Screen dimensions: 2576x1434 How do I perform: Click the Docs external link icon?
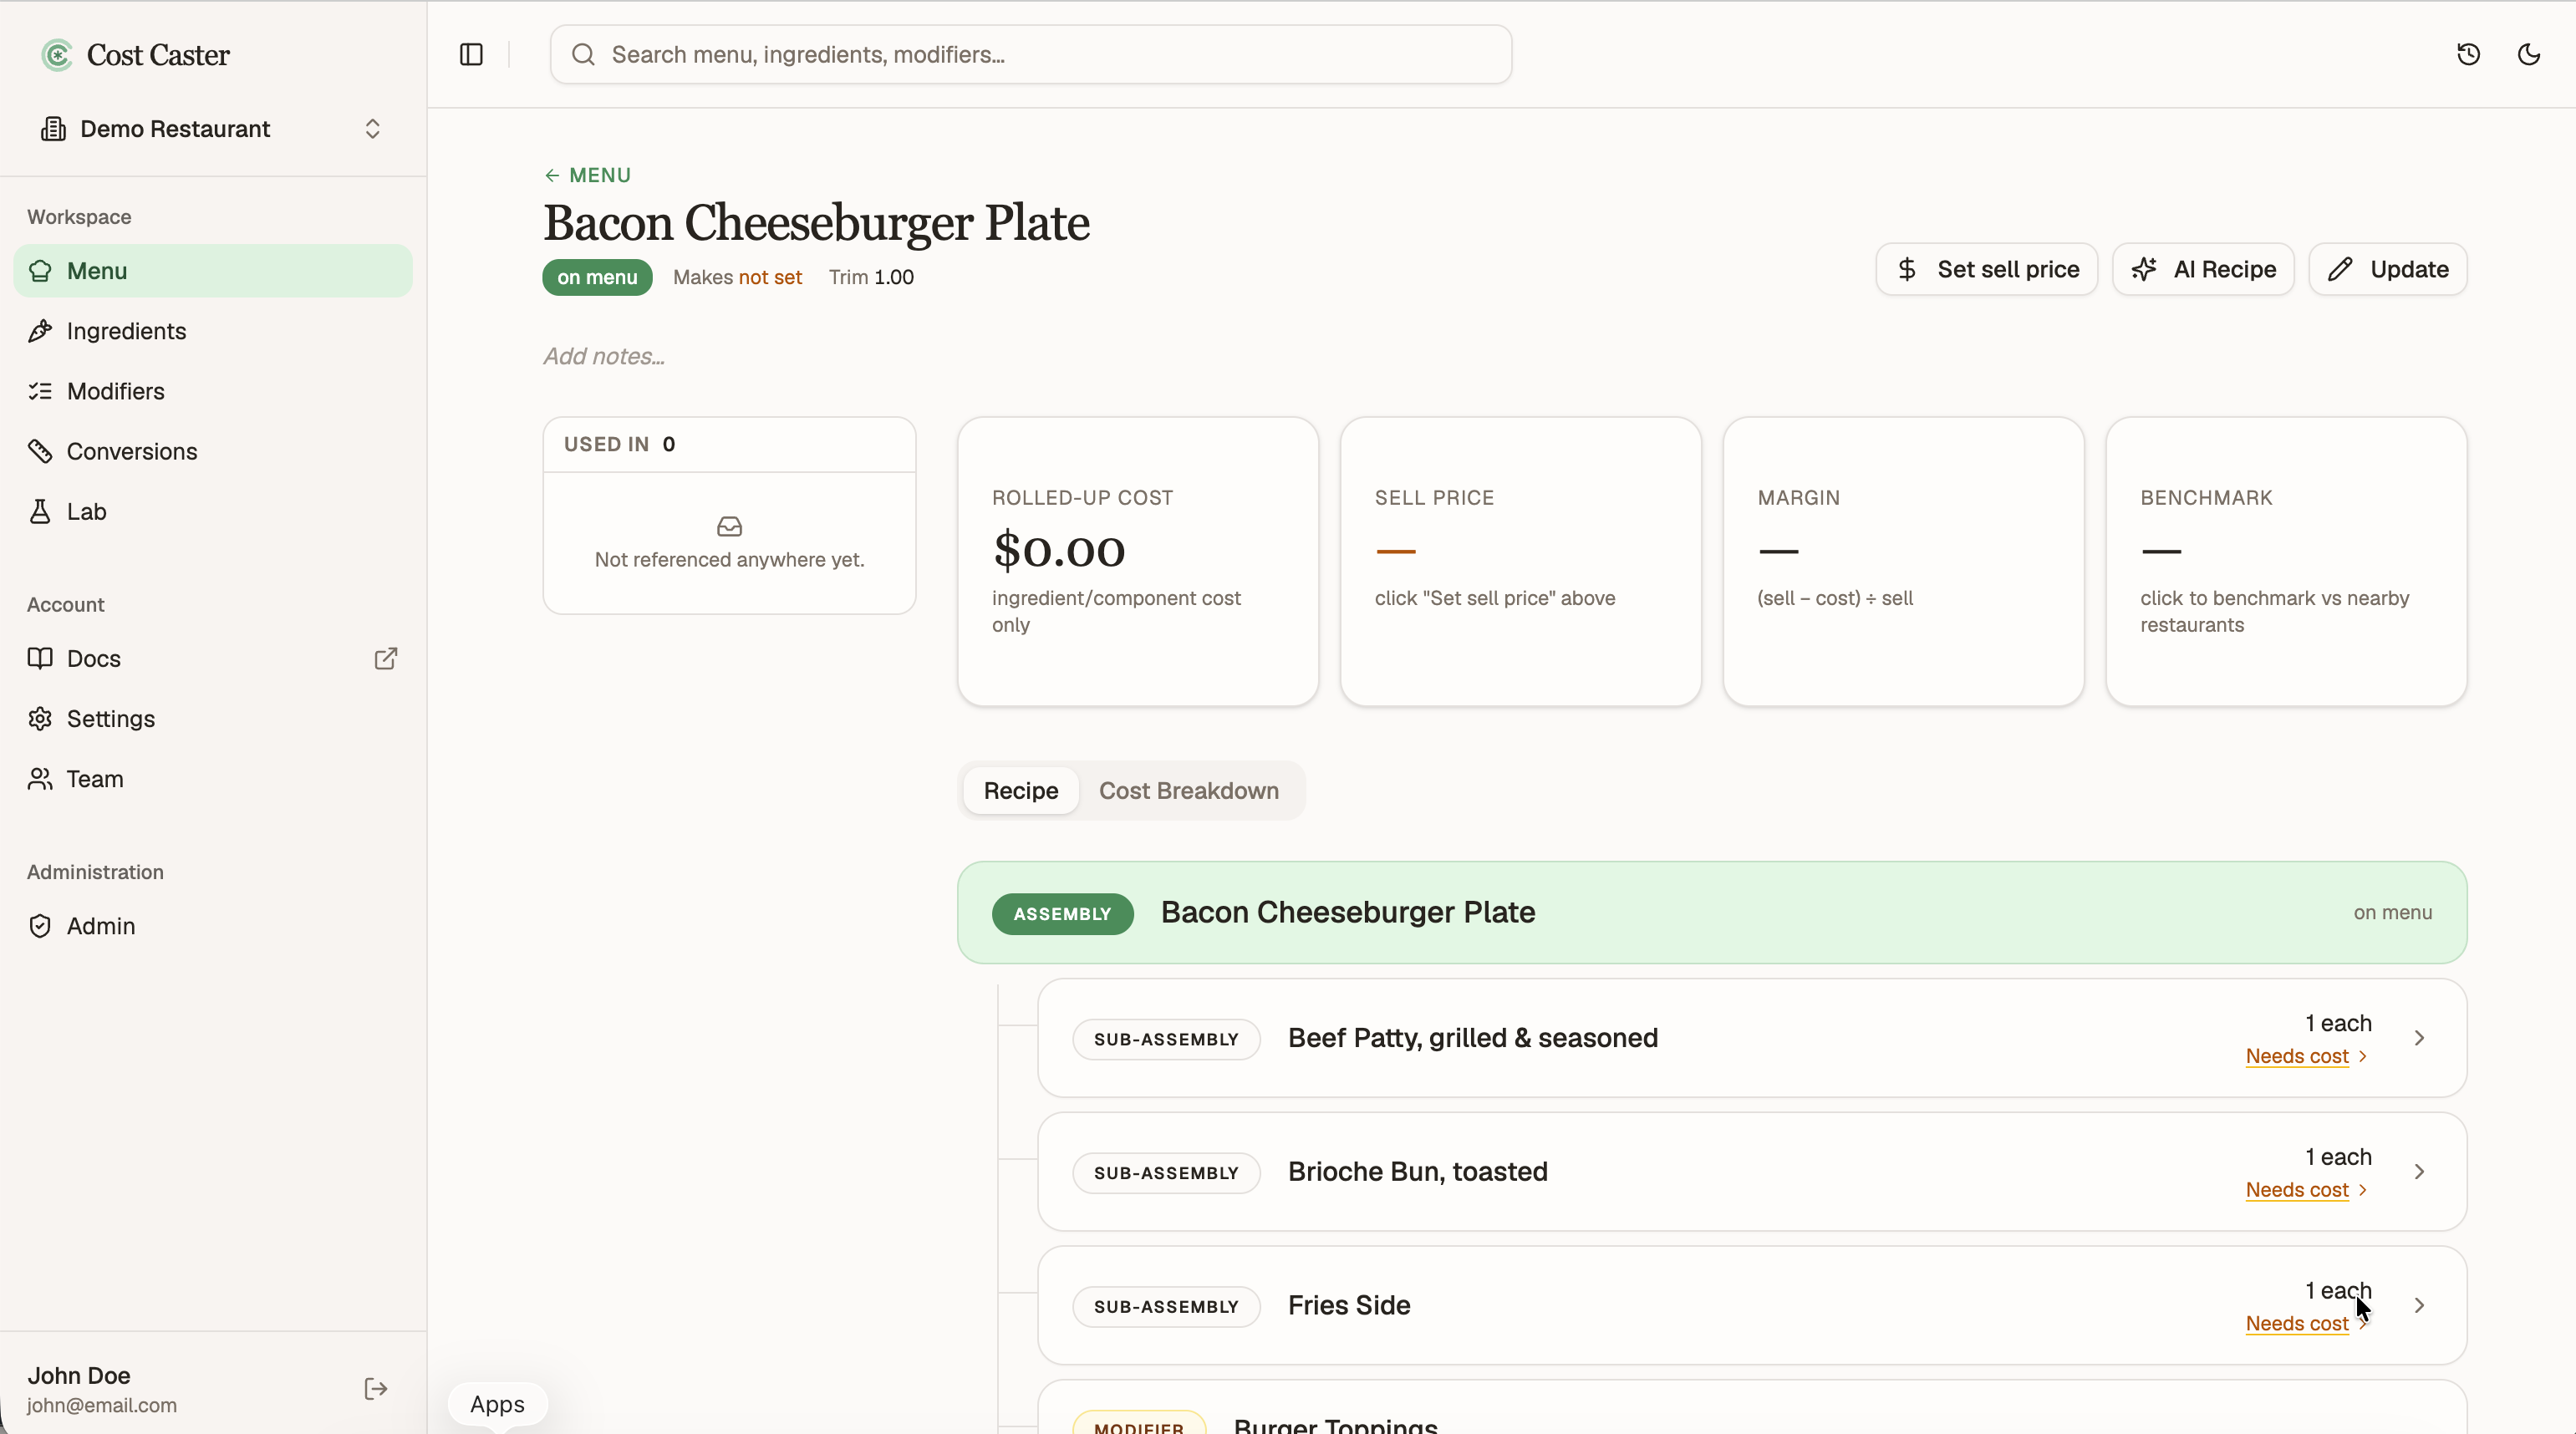[x=385, y=659]
